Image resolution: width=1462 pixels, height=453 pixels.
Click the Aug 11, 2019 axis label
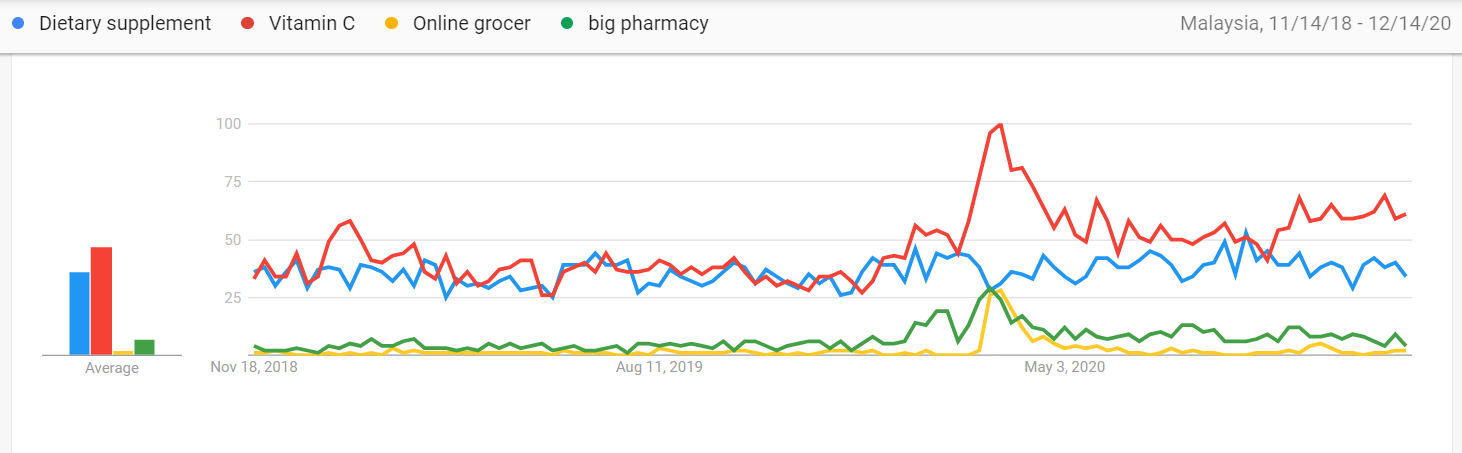click(x=659, y=367)
